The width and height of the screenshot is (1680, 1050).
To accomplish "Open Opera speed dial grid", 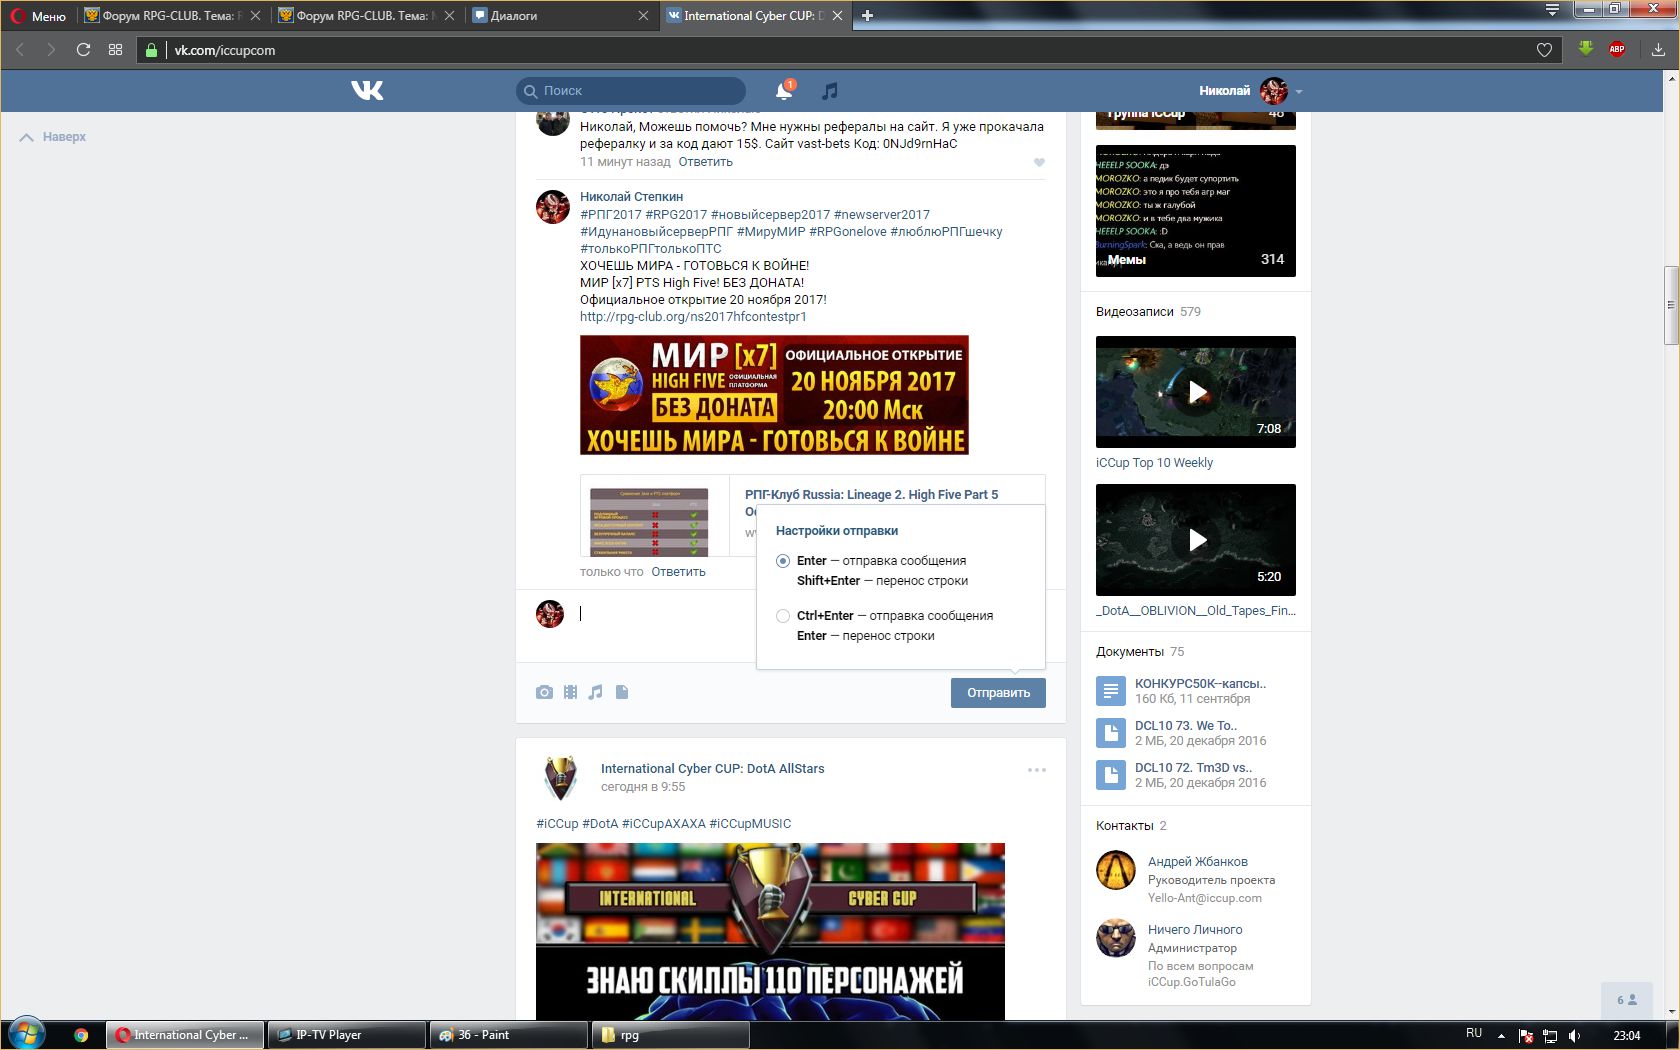I will 116,49.
